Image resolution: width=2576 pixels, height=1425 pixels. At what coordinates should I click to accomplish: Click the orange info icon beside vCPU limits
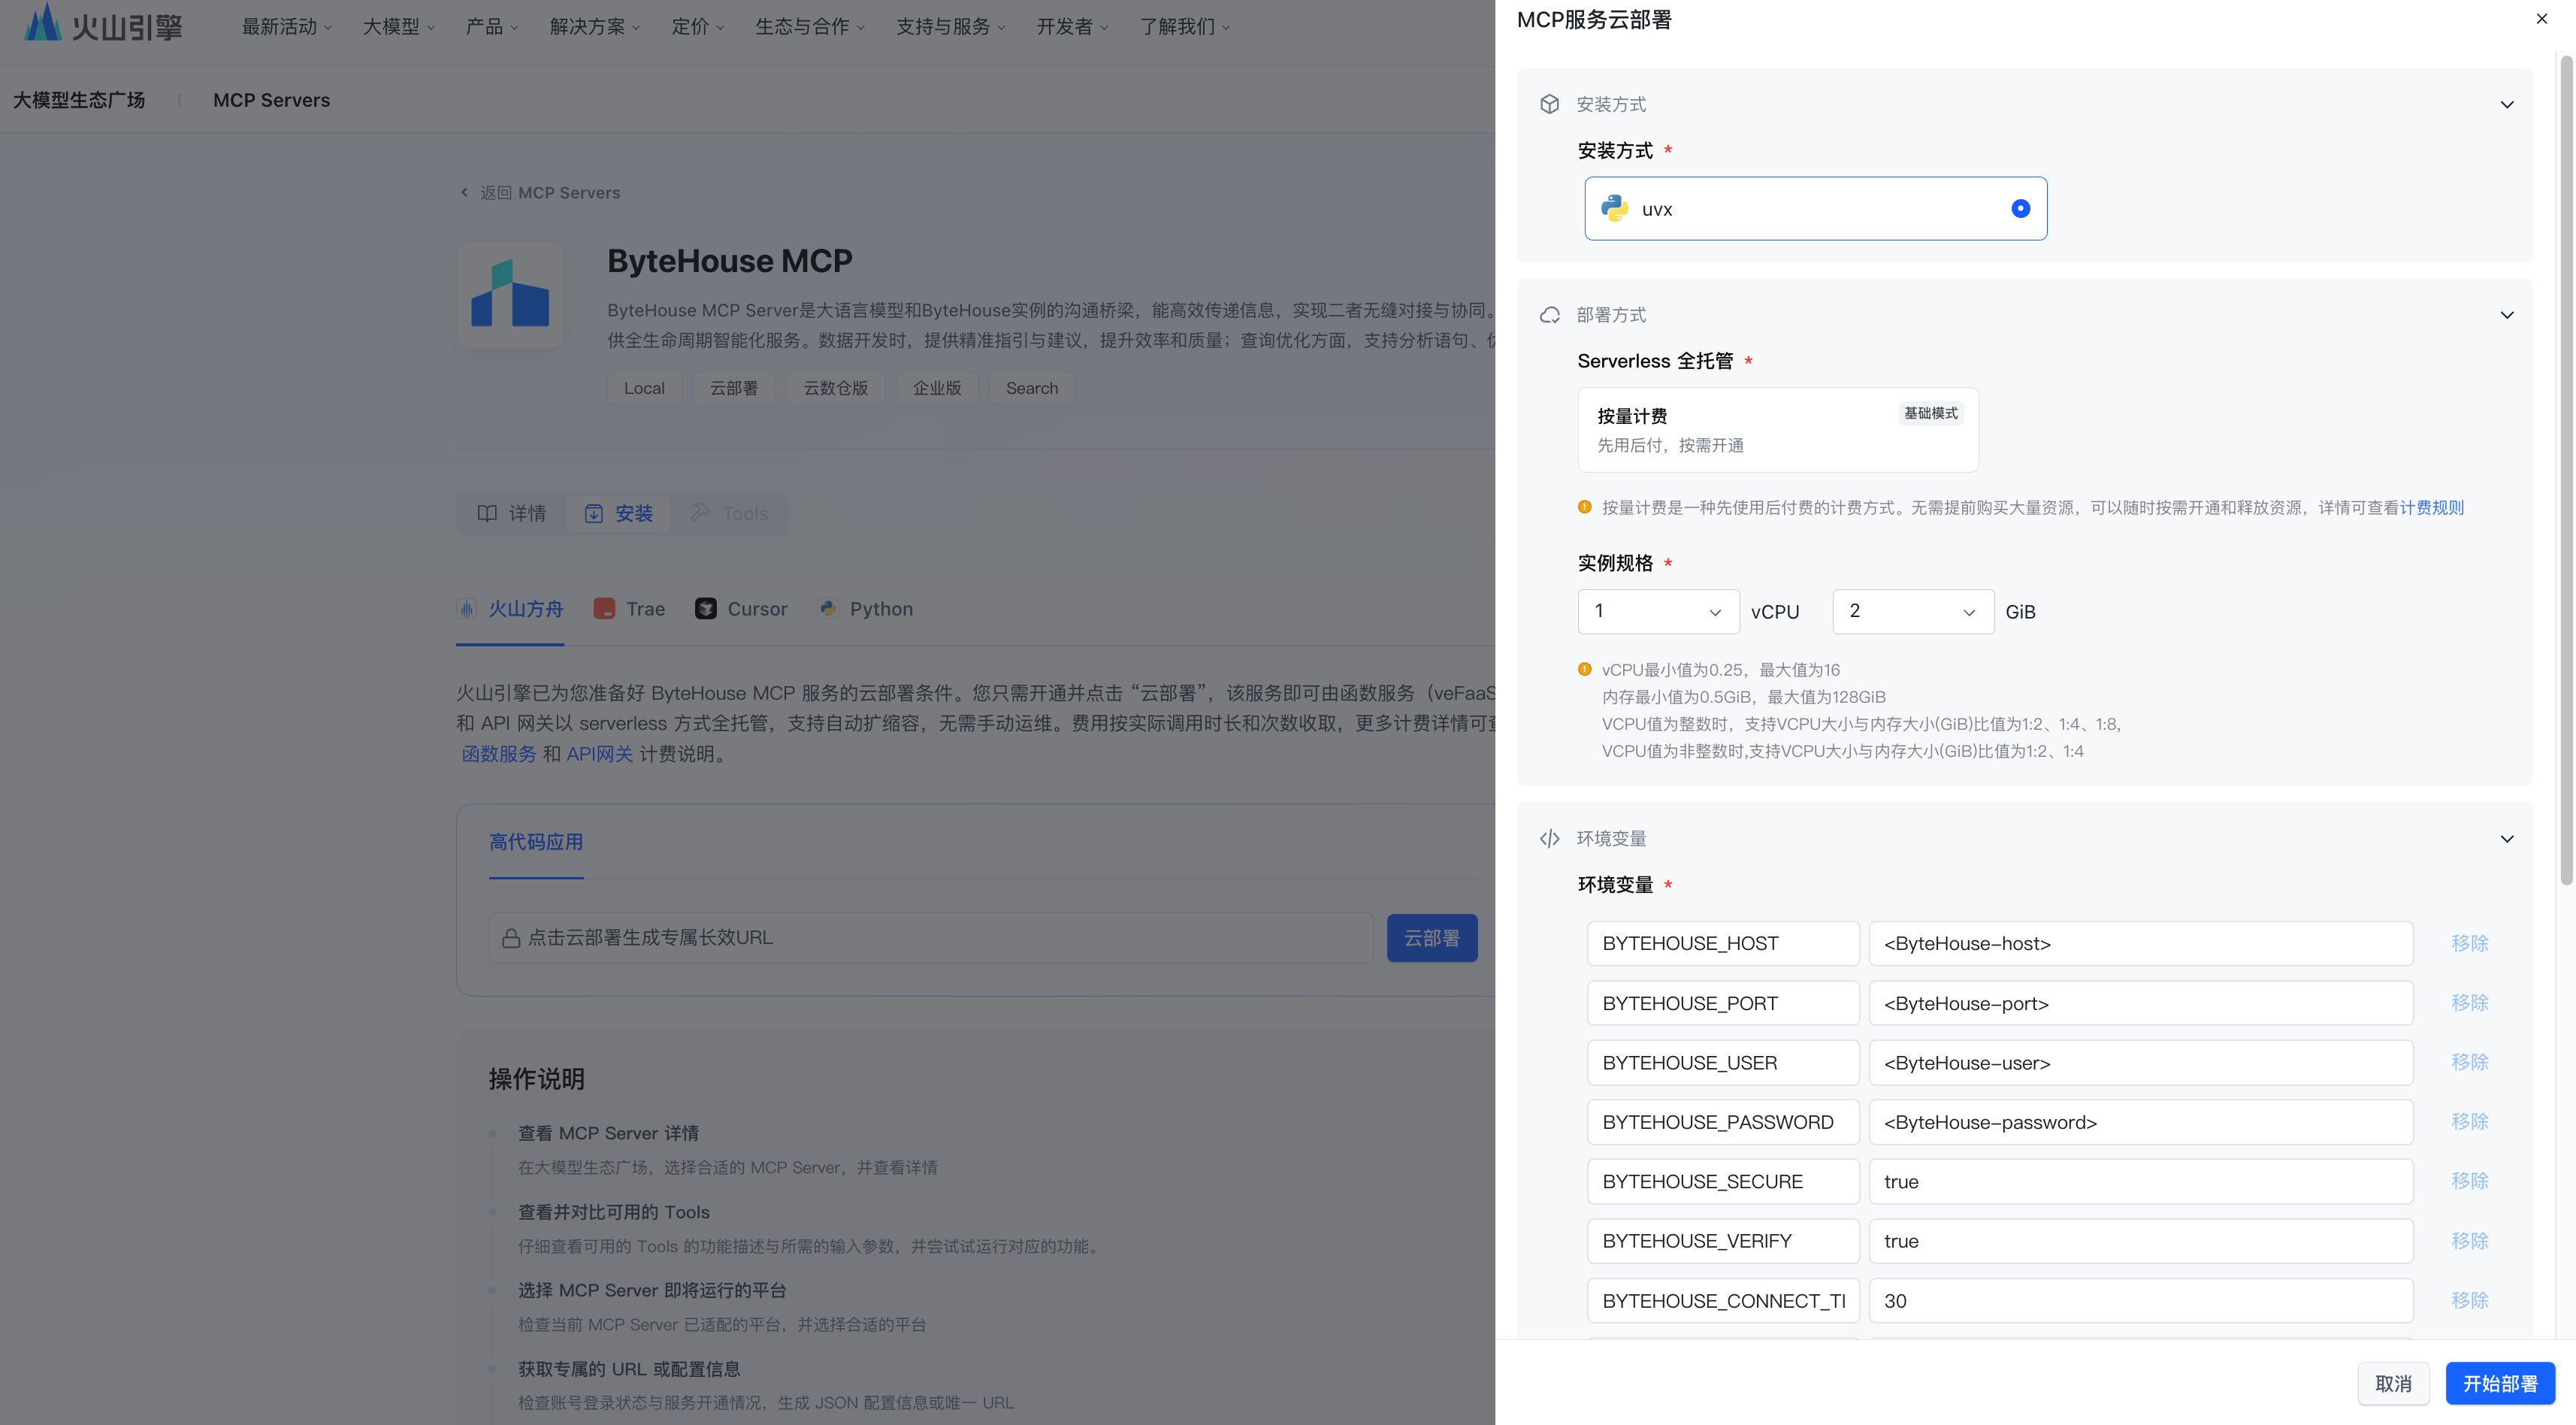1584,669
